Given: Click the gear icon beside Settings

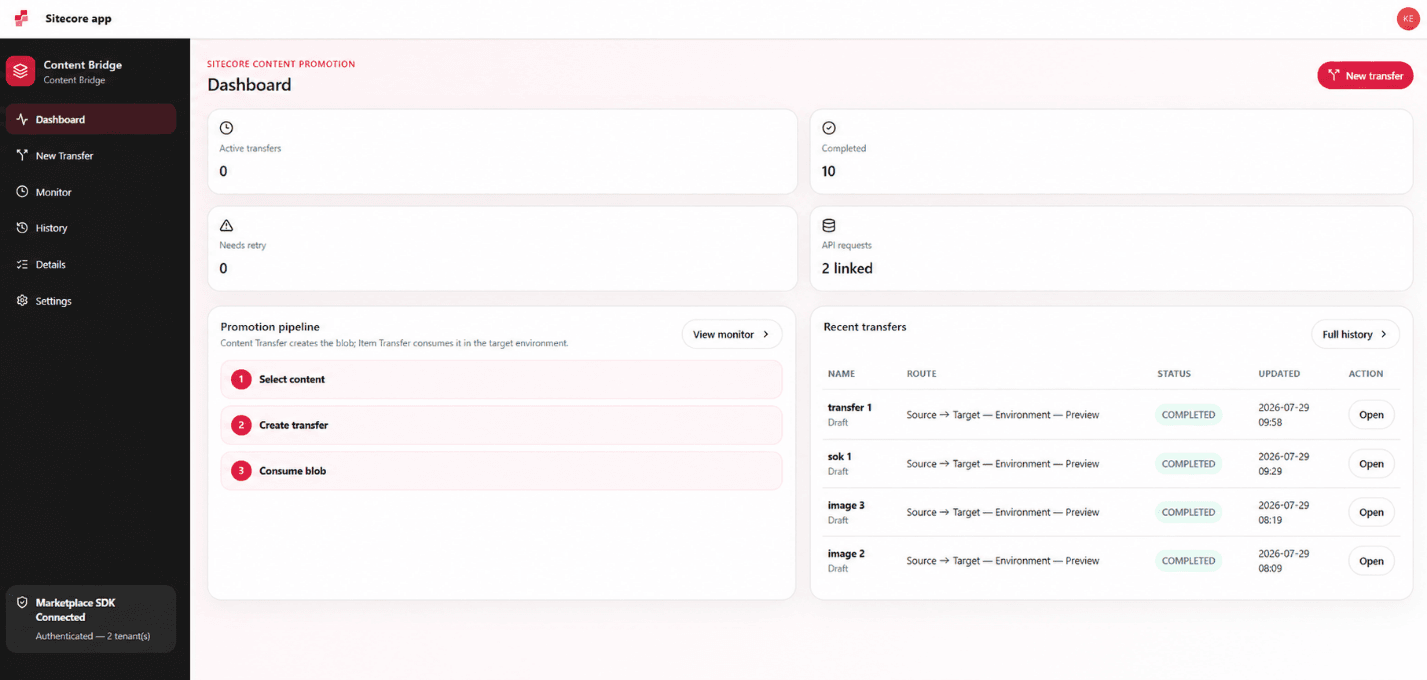Looking at the screenshot, I should pos(22,300).
